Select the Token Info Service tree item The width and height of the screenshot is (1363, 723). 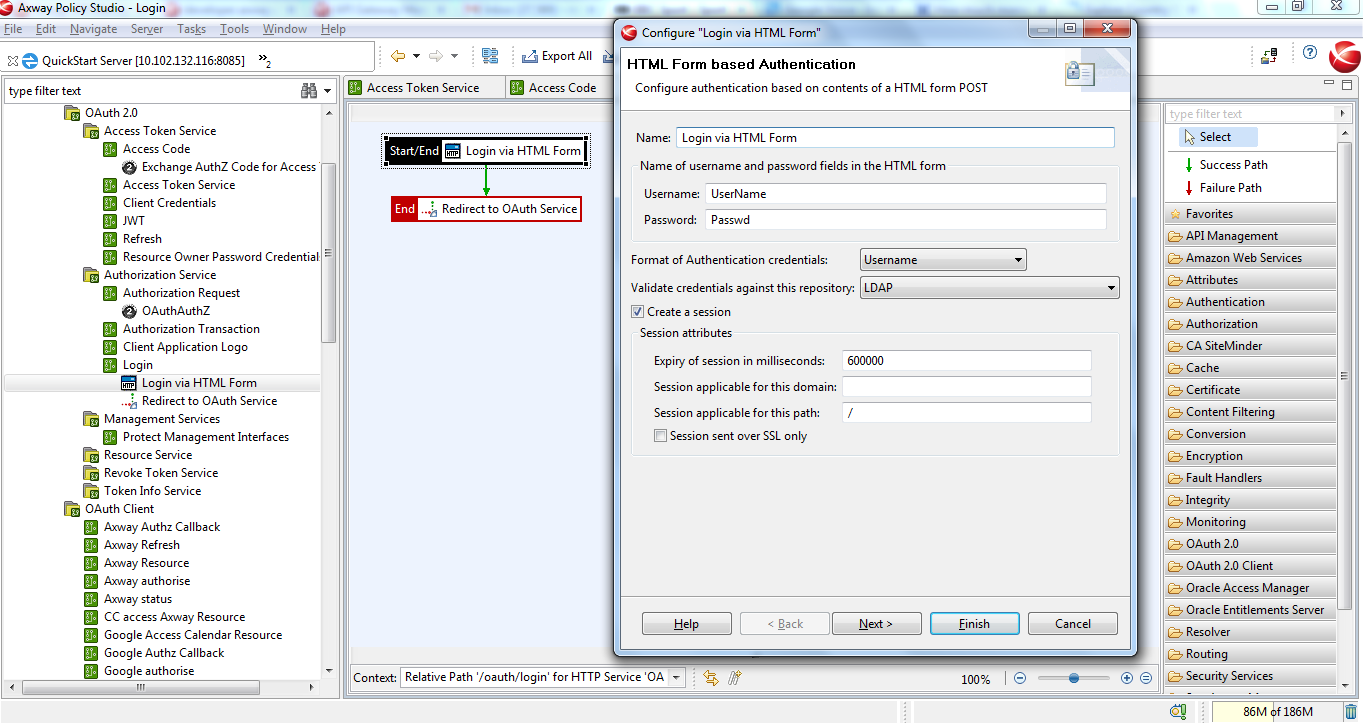pyautogui.click(x=152, y=491)
